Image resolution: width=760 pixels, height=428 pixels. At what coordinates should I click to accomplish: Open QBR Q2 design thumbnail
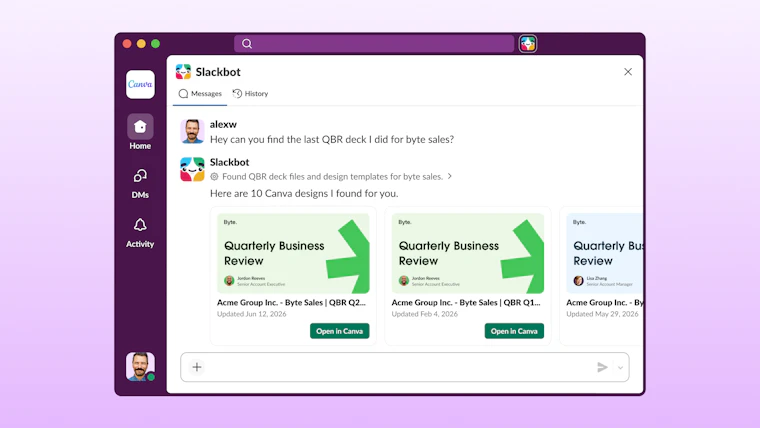pyautogui.click(x=293, y=253)
